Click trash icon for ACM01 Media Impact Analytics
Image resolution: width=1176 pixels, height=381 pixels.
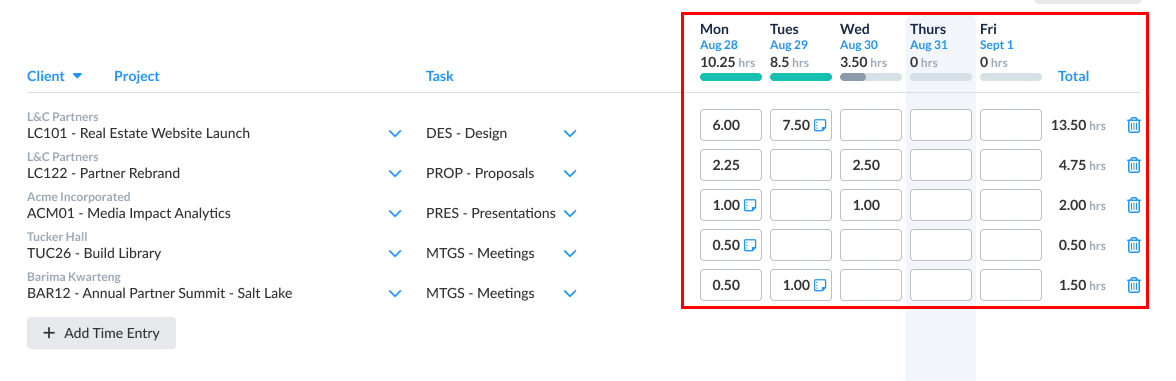1133,205
